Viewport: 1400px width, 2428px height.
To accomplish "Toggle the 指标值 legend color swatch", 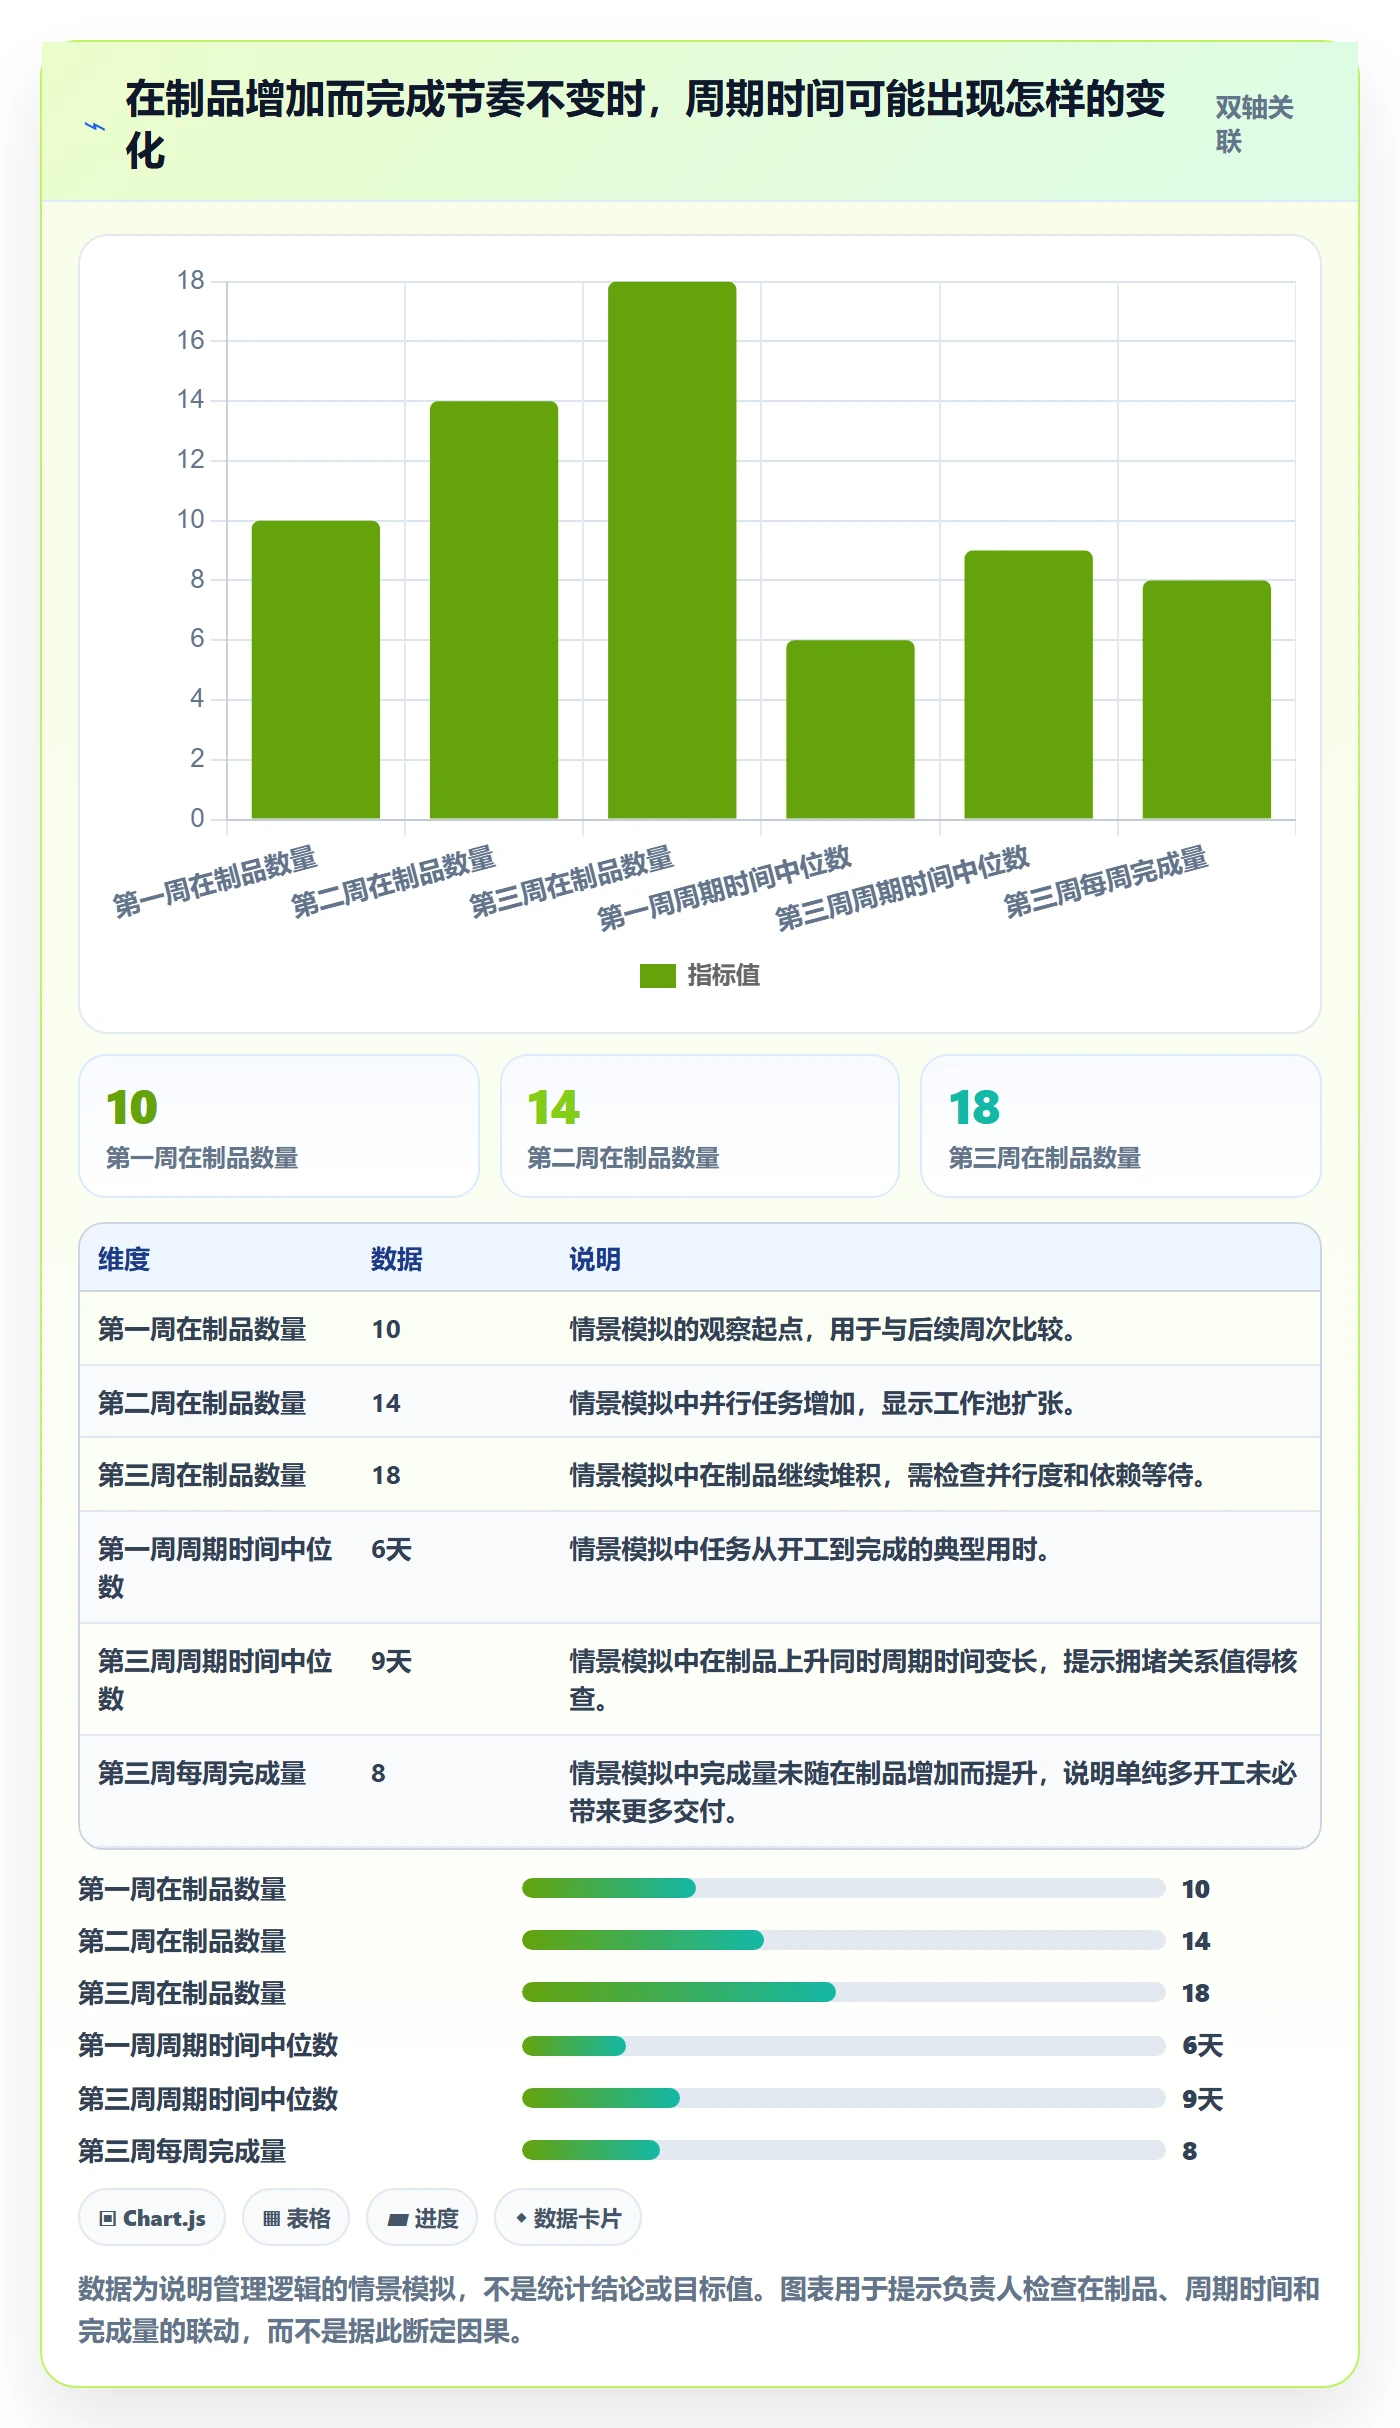I will [x=657, y=975].
